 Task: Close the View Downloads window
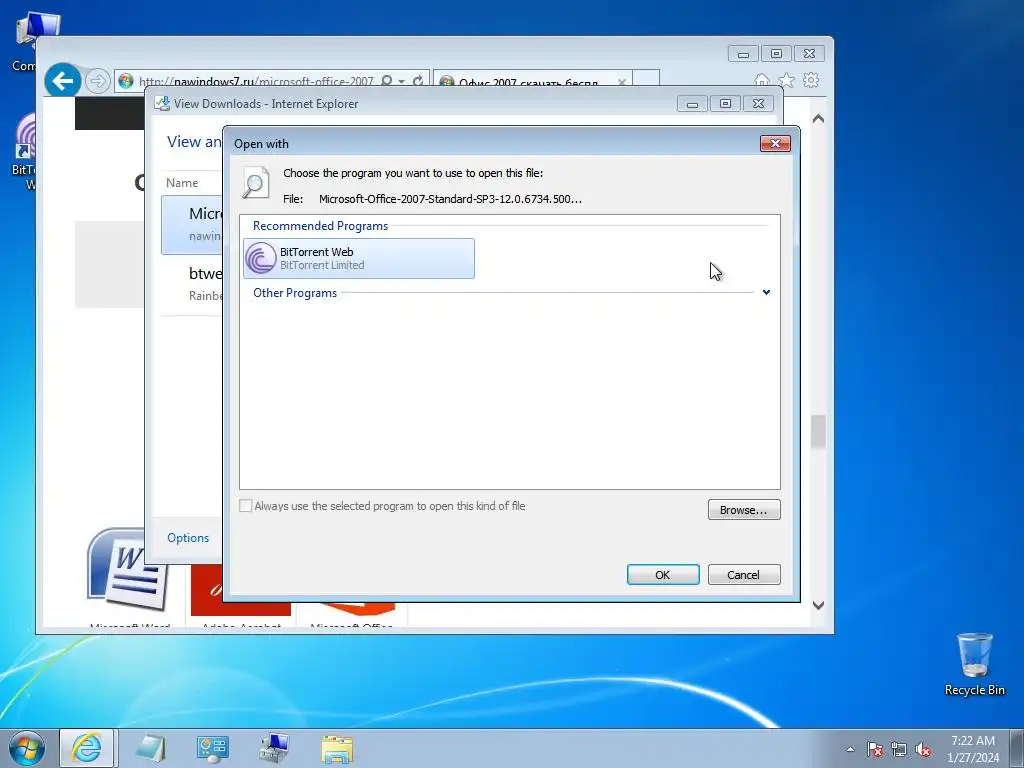758,104
